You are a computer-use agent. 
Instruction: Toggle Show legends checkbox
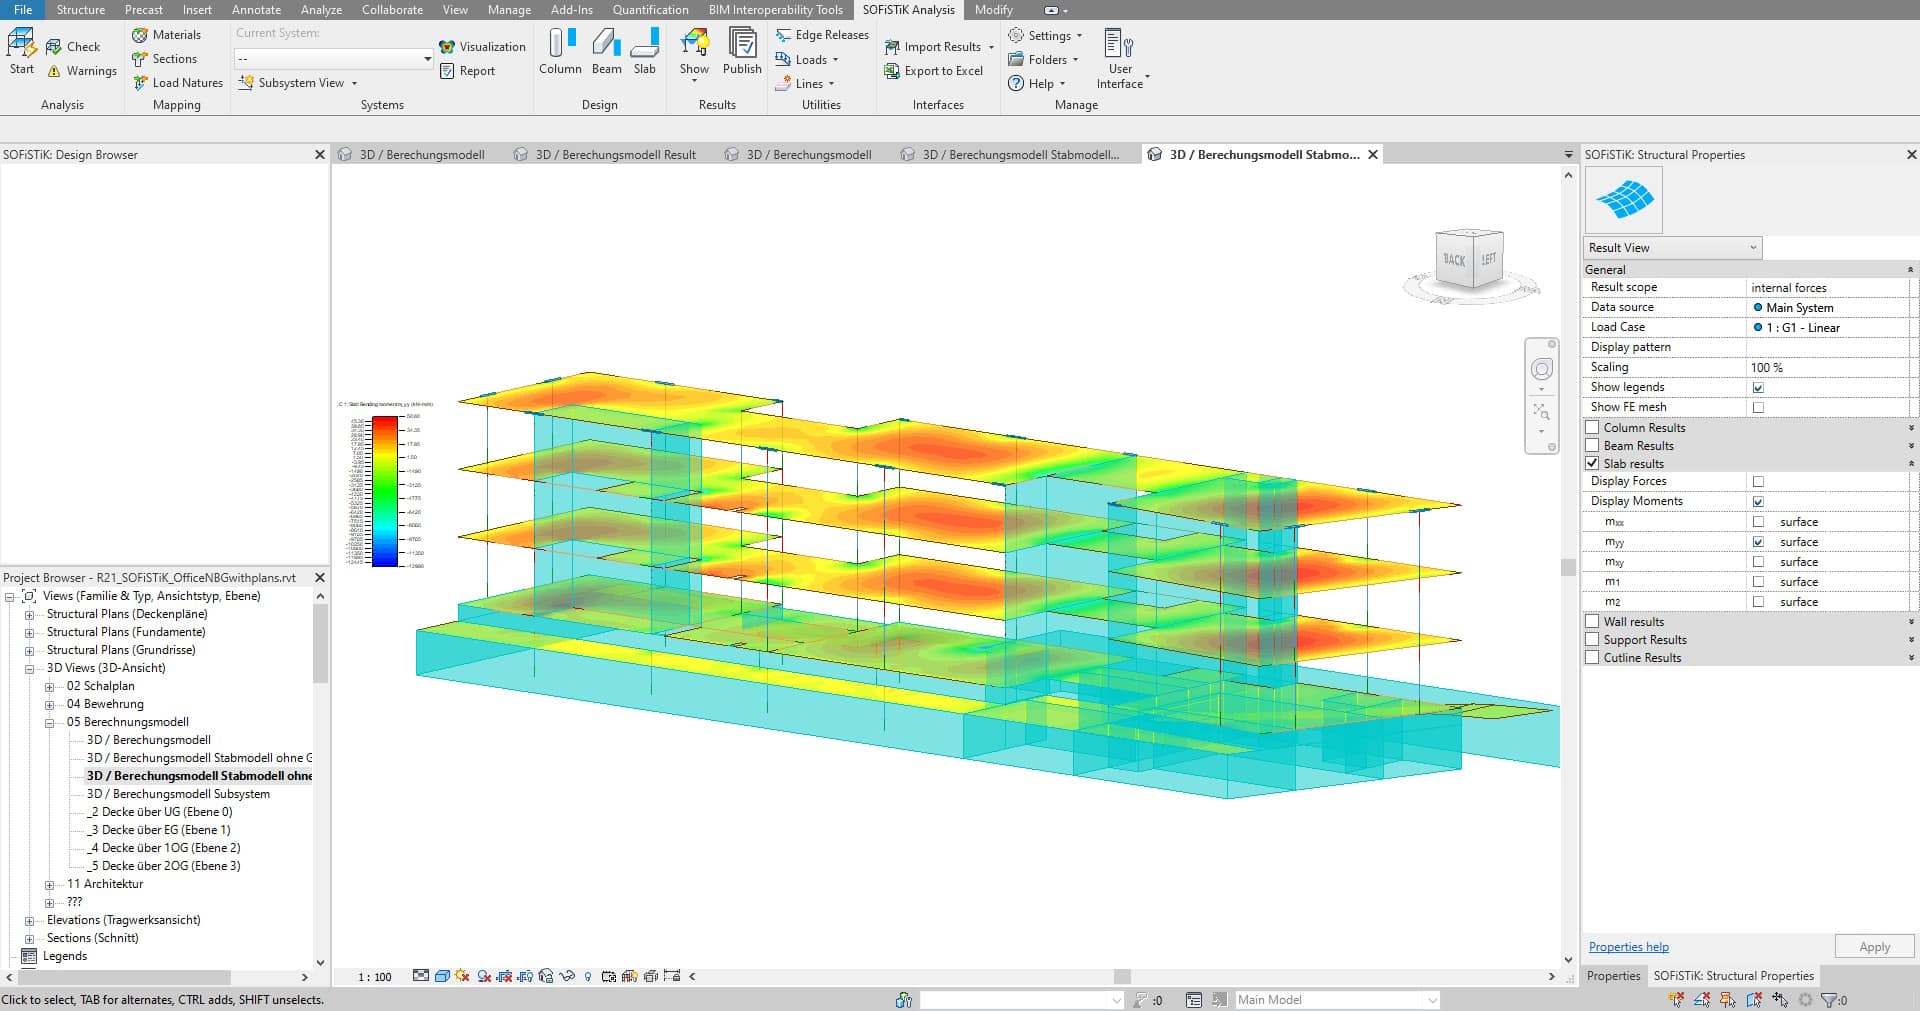[1758, 388]
